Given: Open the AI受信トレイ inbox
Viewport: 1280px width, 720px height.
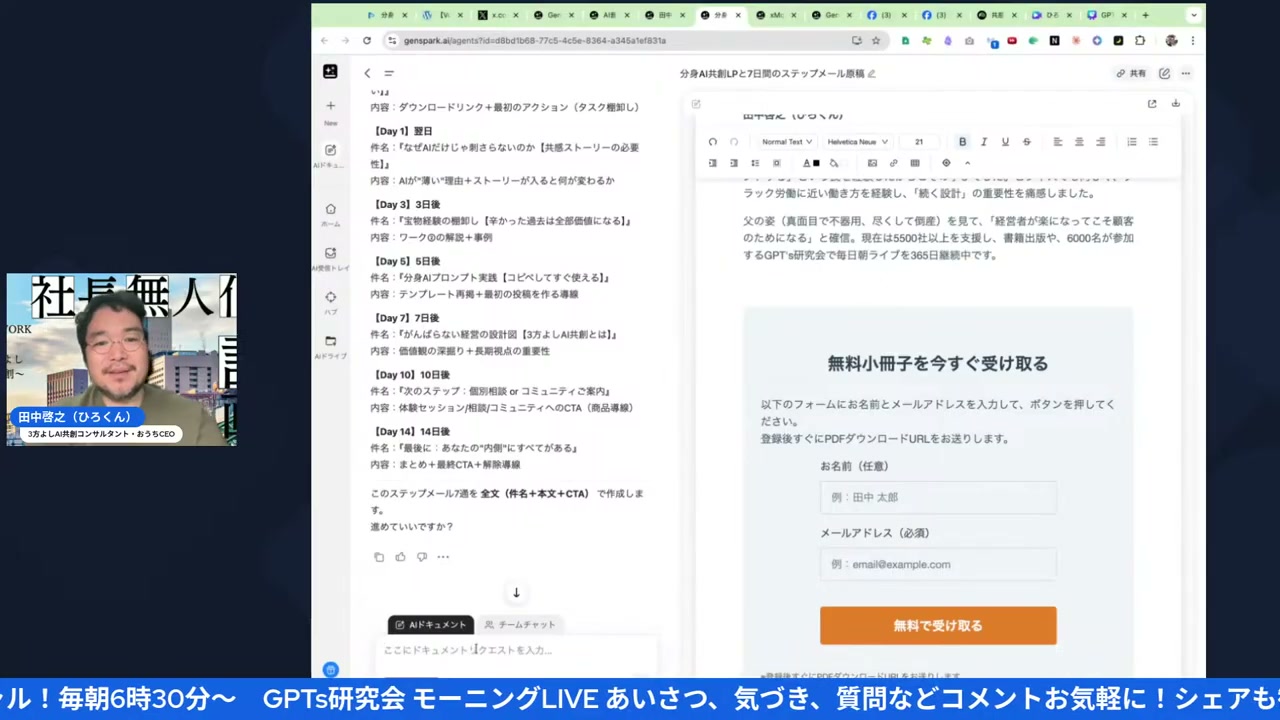Looking at the screenshot, I should click(x=330, y=258).
